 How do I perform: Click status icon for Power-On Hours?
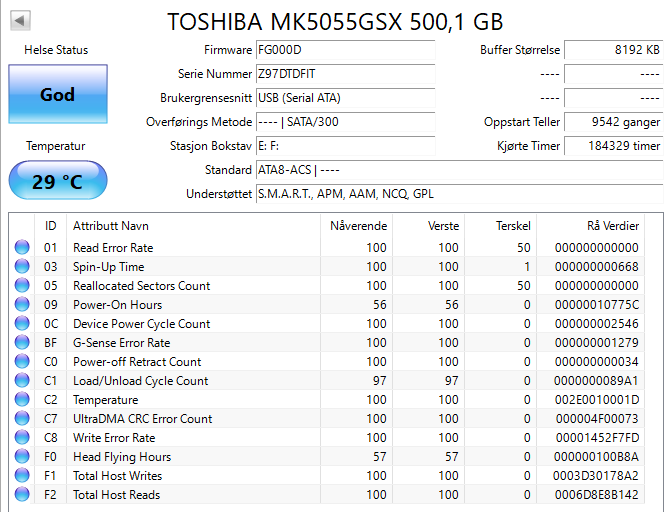point(22,304)
